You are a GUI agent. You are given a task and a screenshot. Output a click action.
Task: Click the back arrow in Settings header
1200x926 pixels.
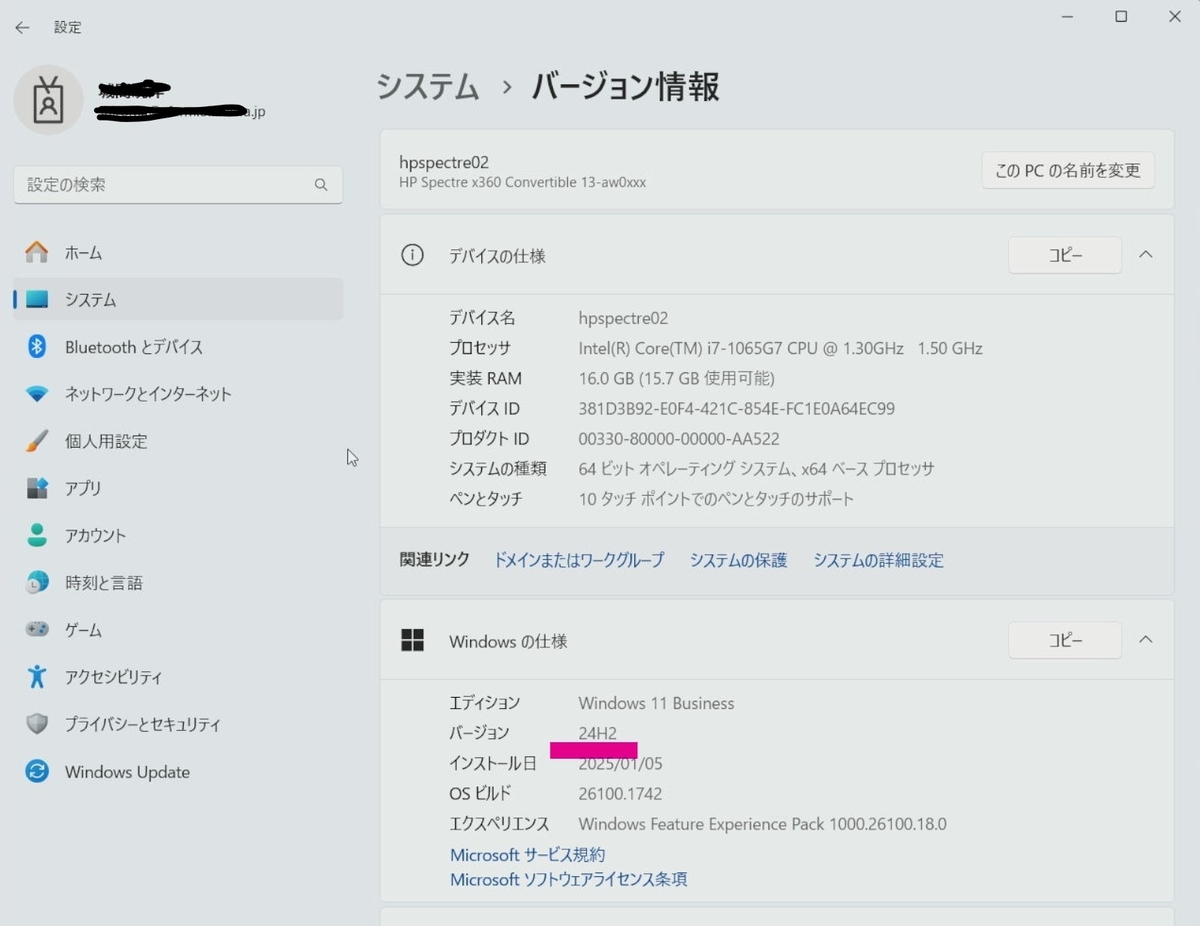[x=22, y=28]
